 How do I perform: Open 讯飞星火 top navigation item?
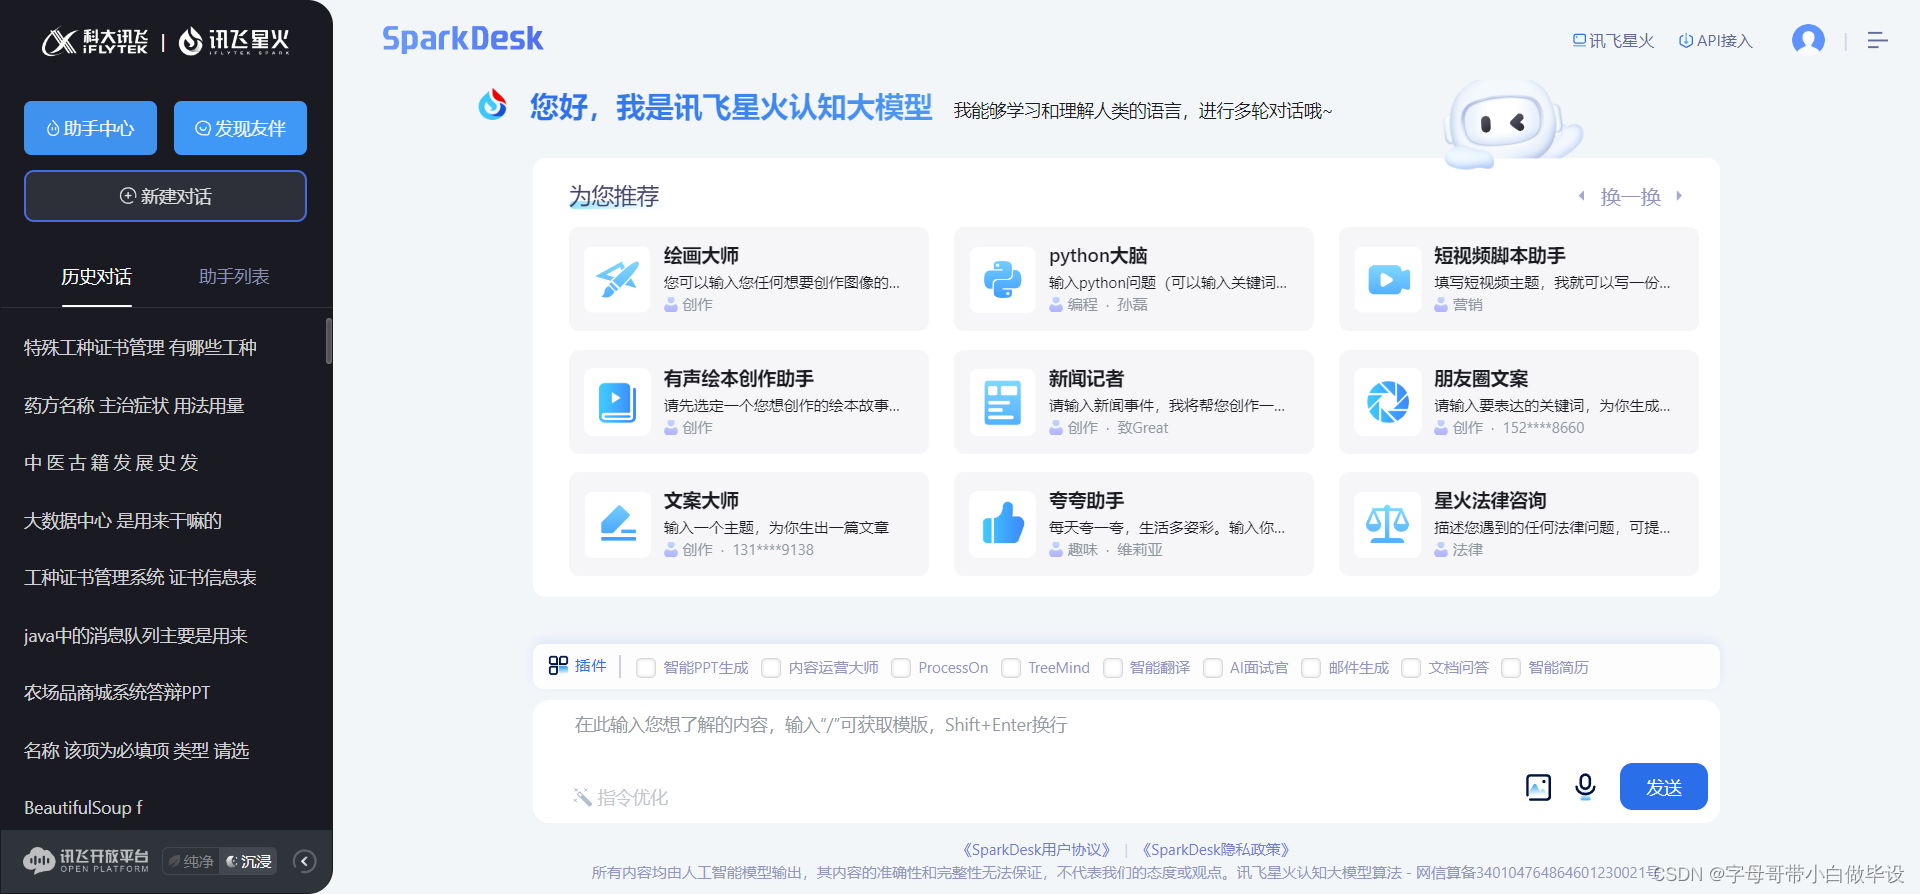pos(1613,41)
